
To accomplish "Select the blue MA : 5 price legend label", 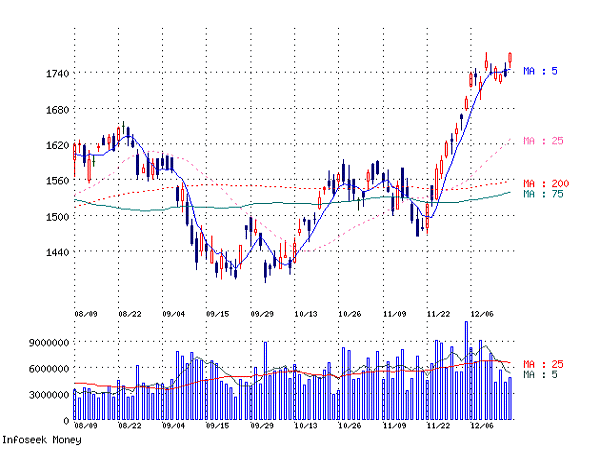I will pyautogui.click(x=540, y=71).
